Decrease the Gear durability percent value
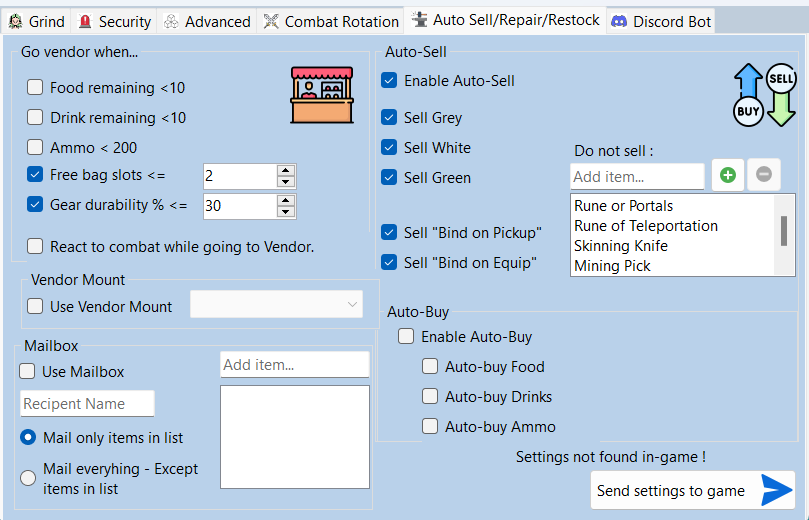Image resolution: width=809 pixels, height=520 pixels. pyautogui.click(x=286, y=212)
